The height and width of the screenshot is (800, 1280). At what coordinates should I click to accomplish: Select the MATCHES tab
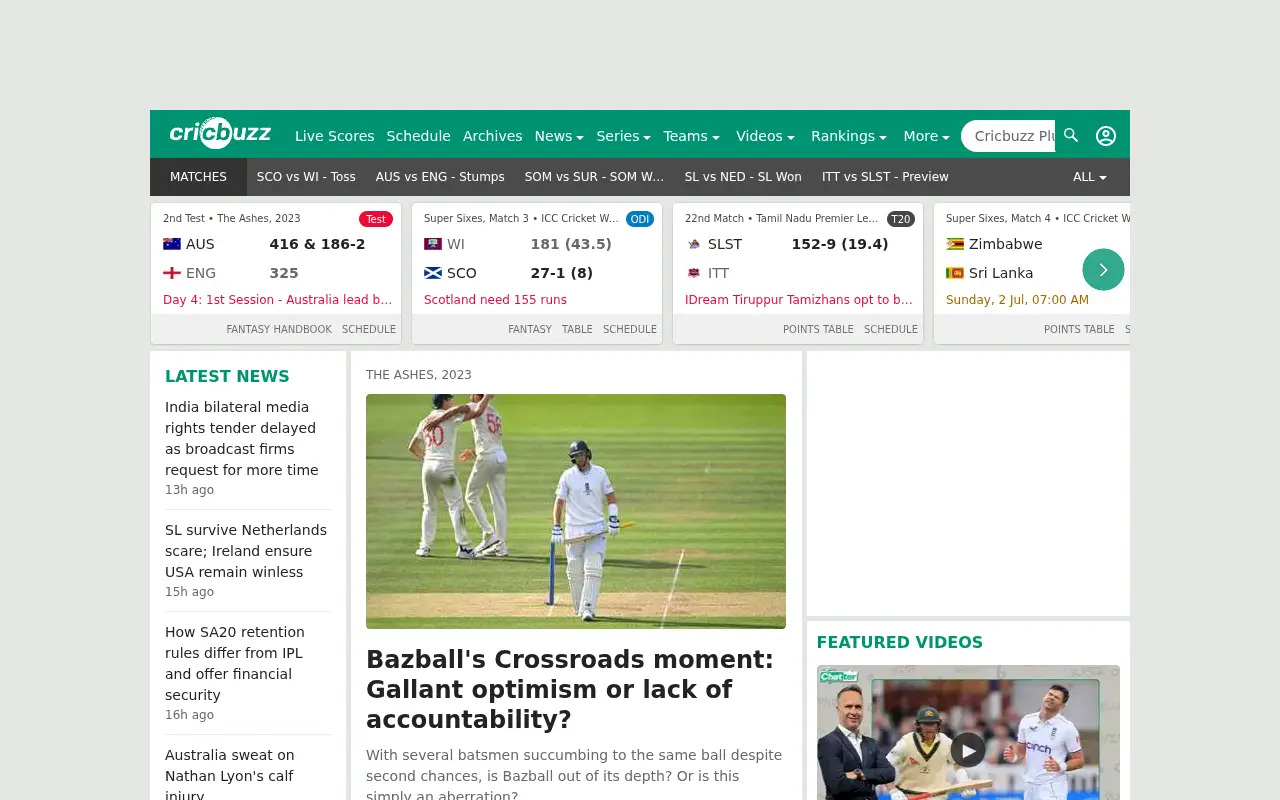(x=198, y=177)
